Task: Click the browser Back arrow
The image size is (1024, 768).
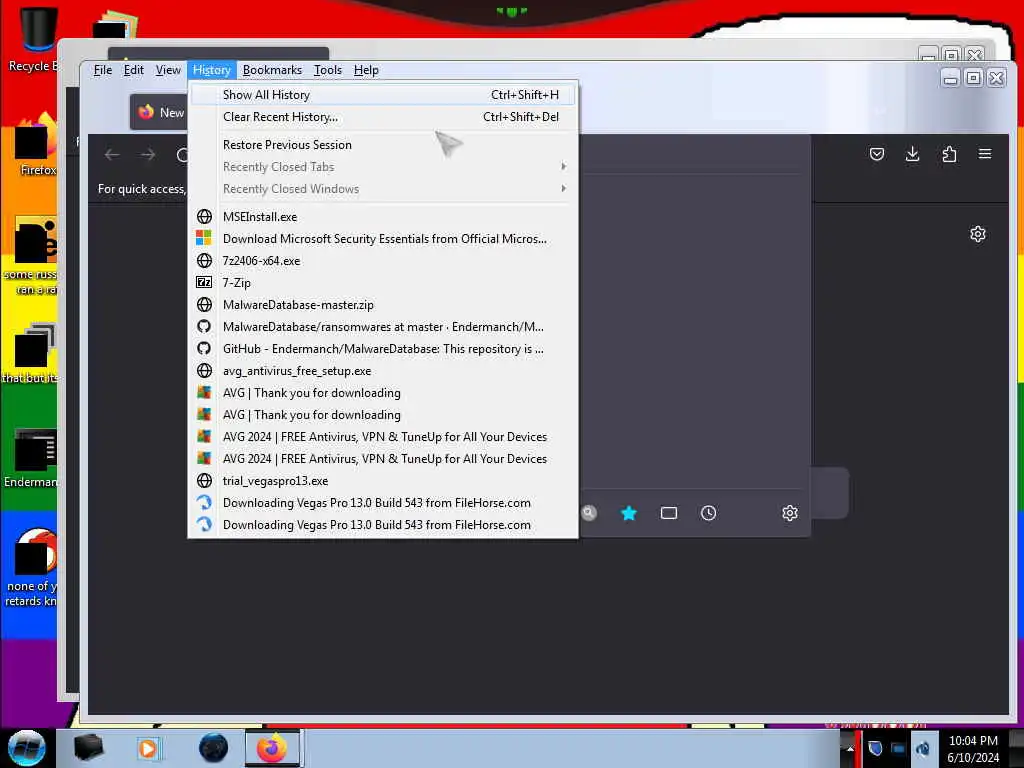Action: point(112,155)
